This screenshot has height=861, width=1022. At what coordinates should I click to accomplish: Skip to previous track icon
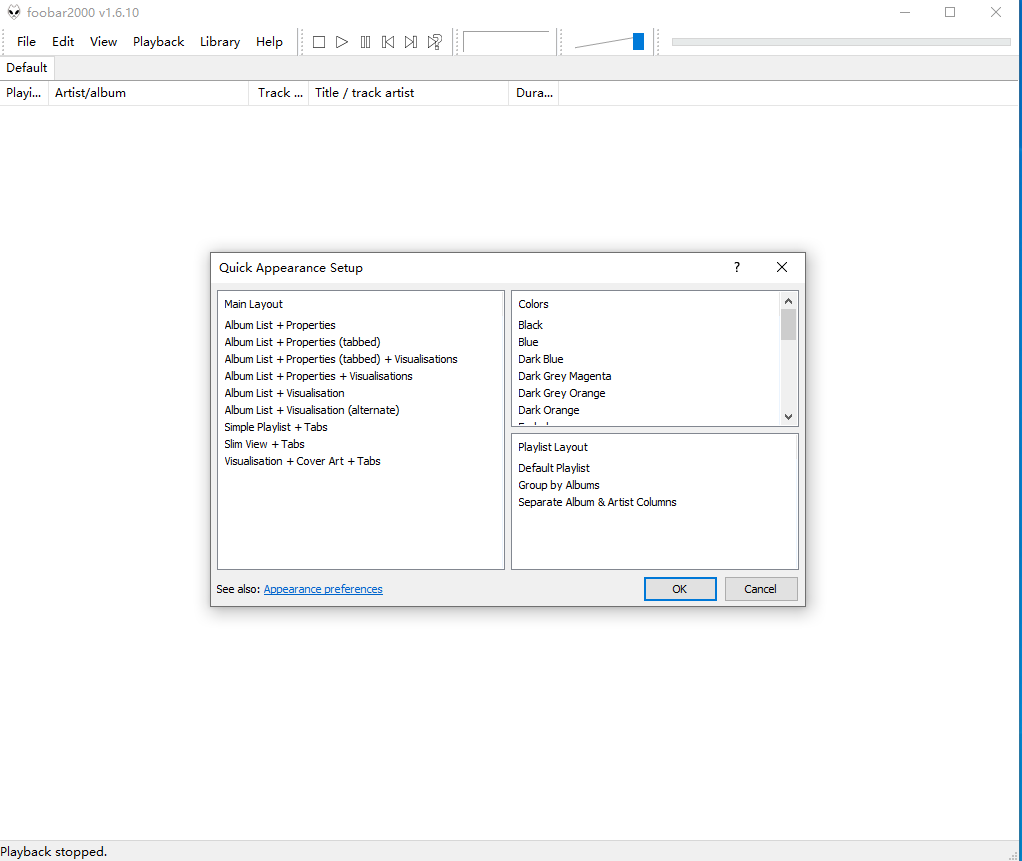coord(388,41)
